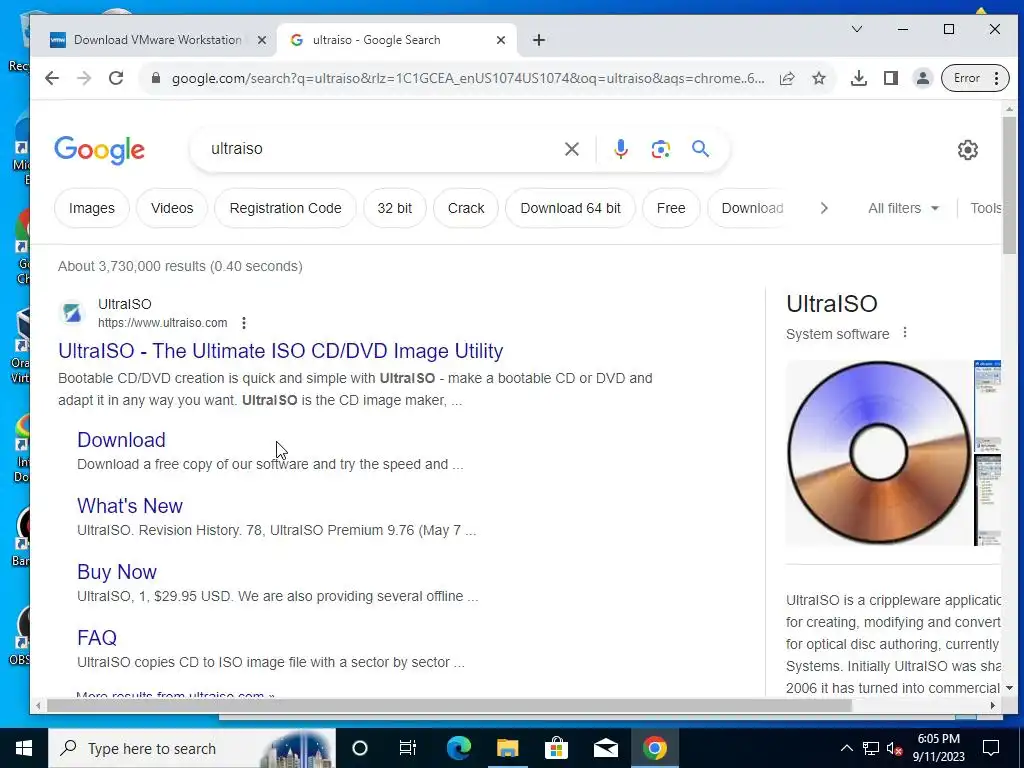Select the Download 64 bit filter chip
Screen dimensions: 1024x768
click(x=570, y=208)
